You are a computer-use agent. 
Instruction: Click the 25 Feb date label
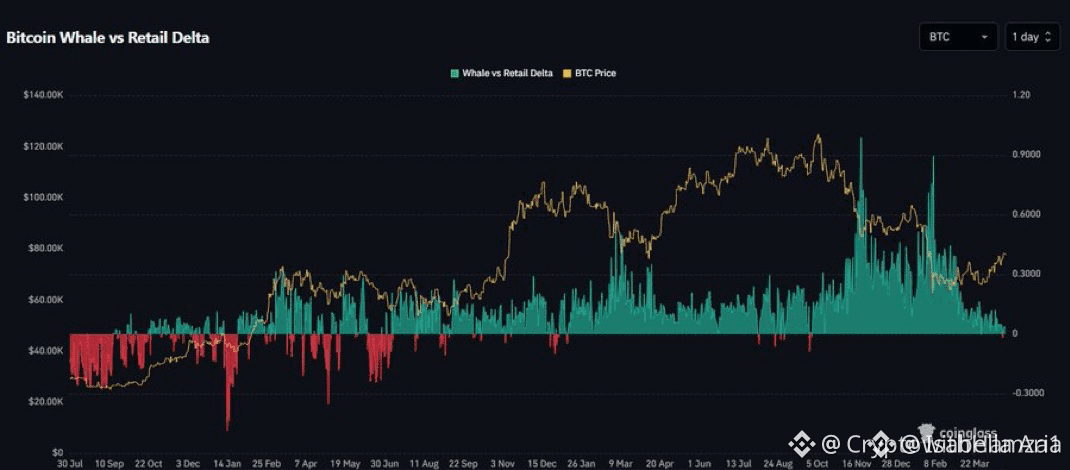(266, 463)
